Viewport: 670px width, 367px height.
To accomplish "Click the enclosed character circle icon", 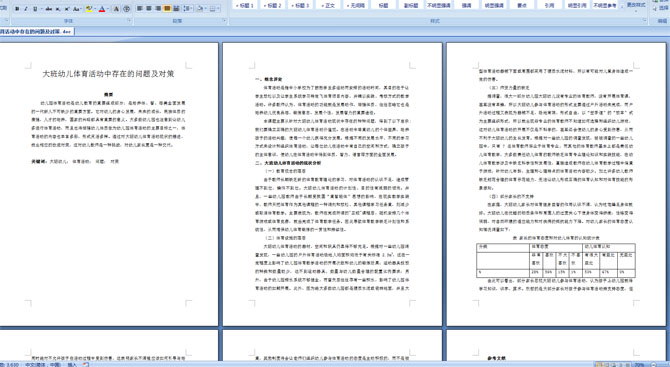I will point(126,9).
